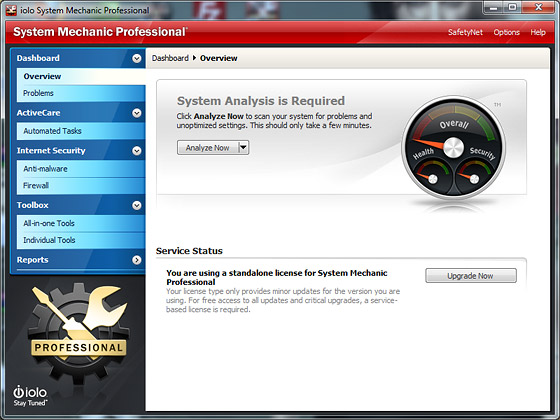This screenshot has height=420, width=560.
Task: Open Options in the header
Action: pos(506,32)
